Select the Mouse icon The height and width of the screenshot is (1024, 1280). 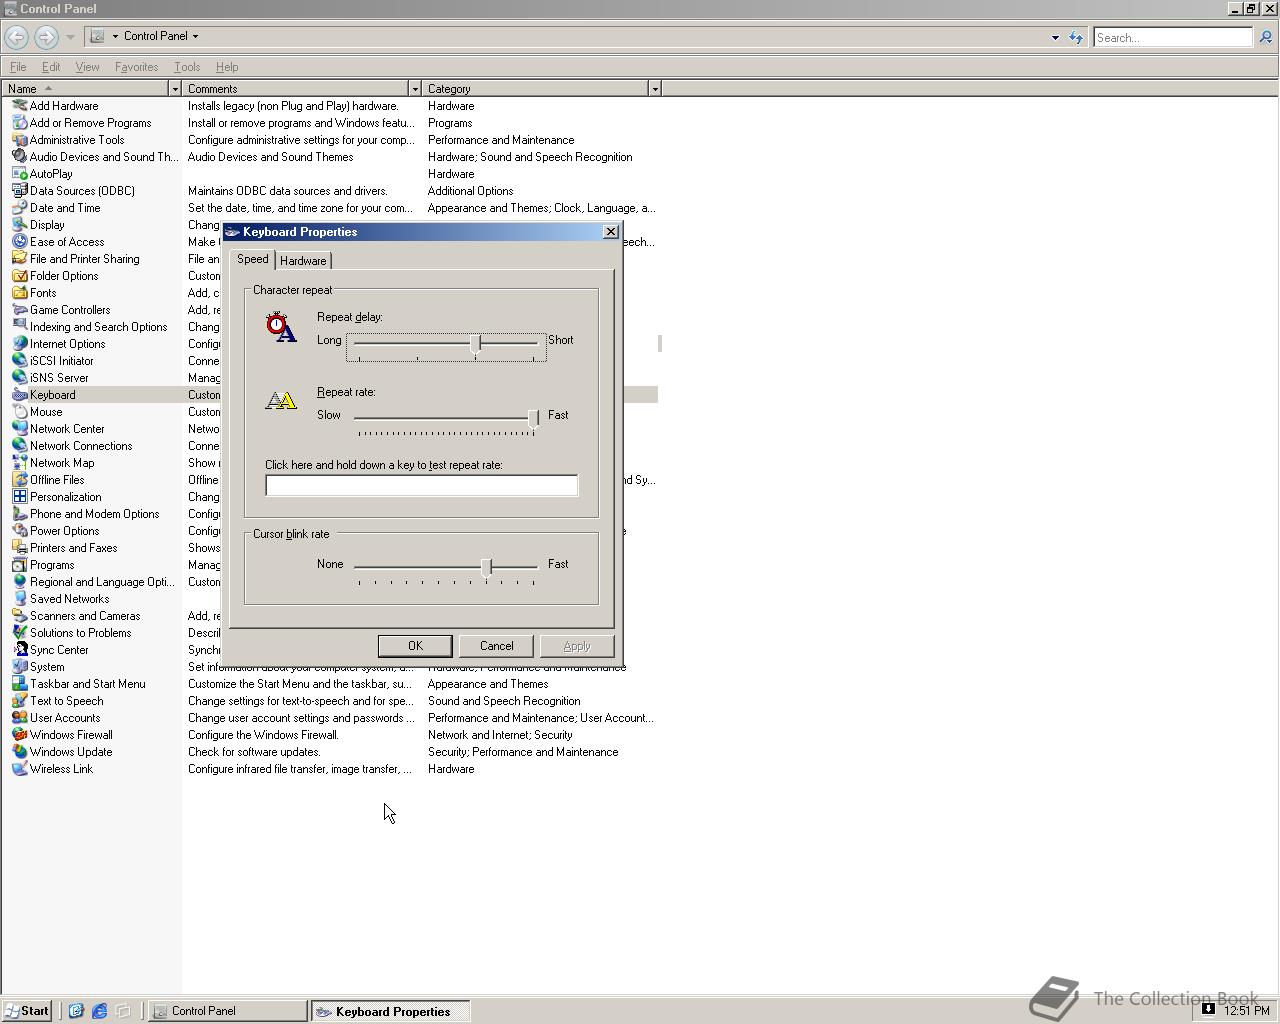19,412
